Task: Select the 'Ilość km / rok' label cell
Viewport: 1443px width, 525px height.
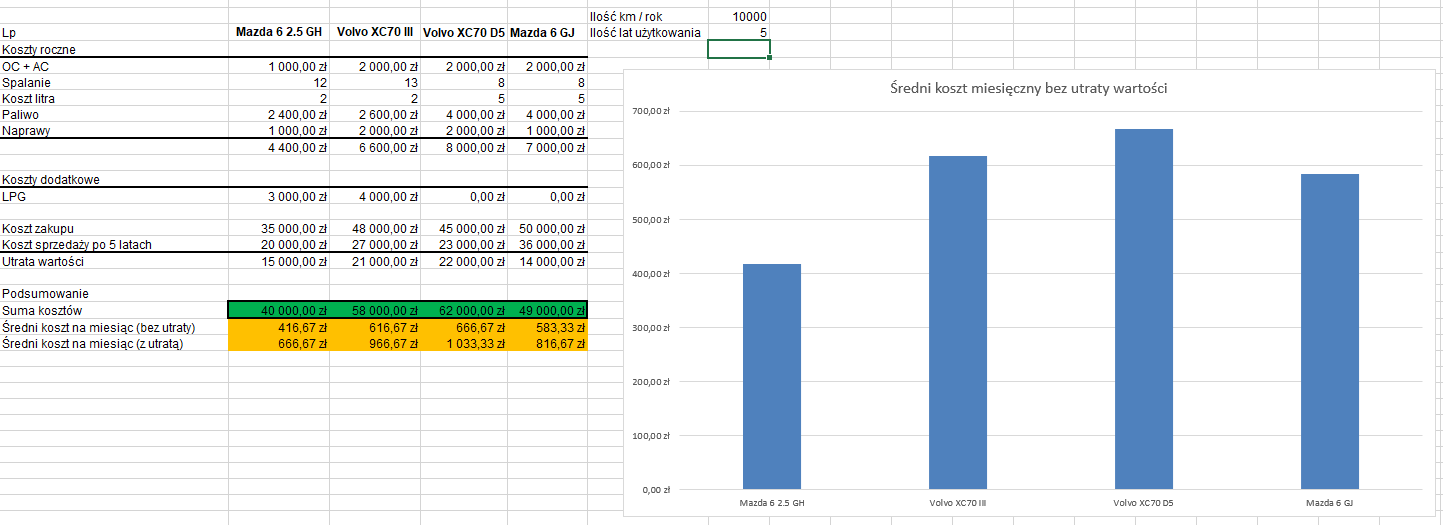Action: pos(627,17)
